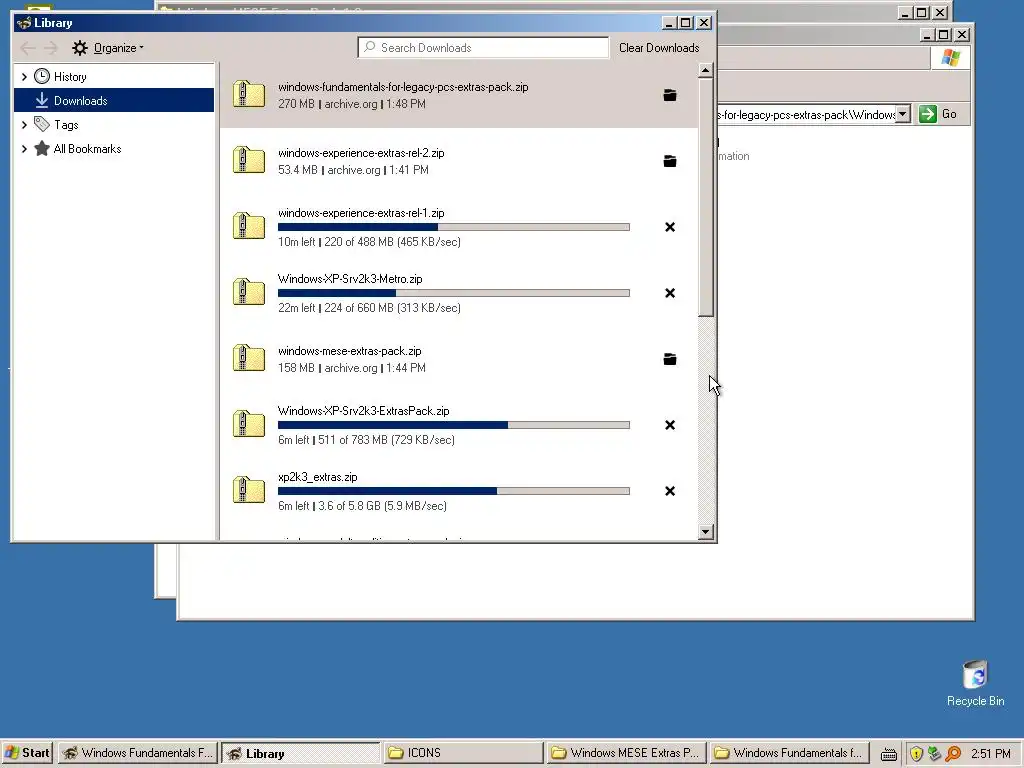Viewport: 1024px width, 768px height.
Task: Click the keyboard icon in the taskbar
Action: tap(888, 754)
